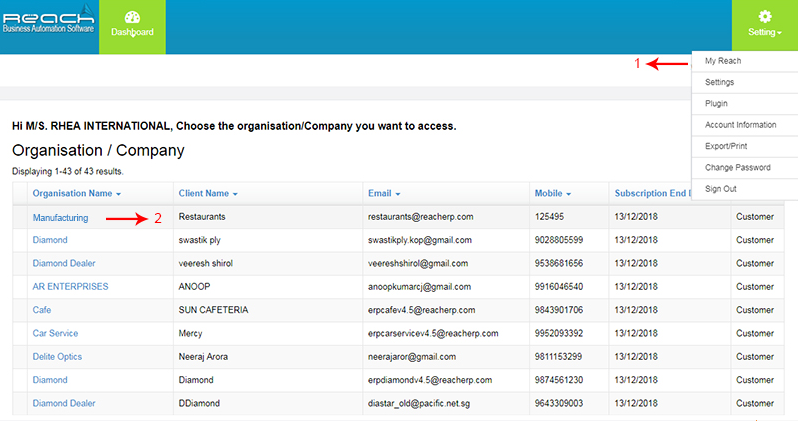Click mobile number 125495
The width and height of the screenshot is (798, 421).
(x=549, y=217)
